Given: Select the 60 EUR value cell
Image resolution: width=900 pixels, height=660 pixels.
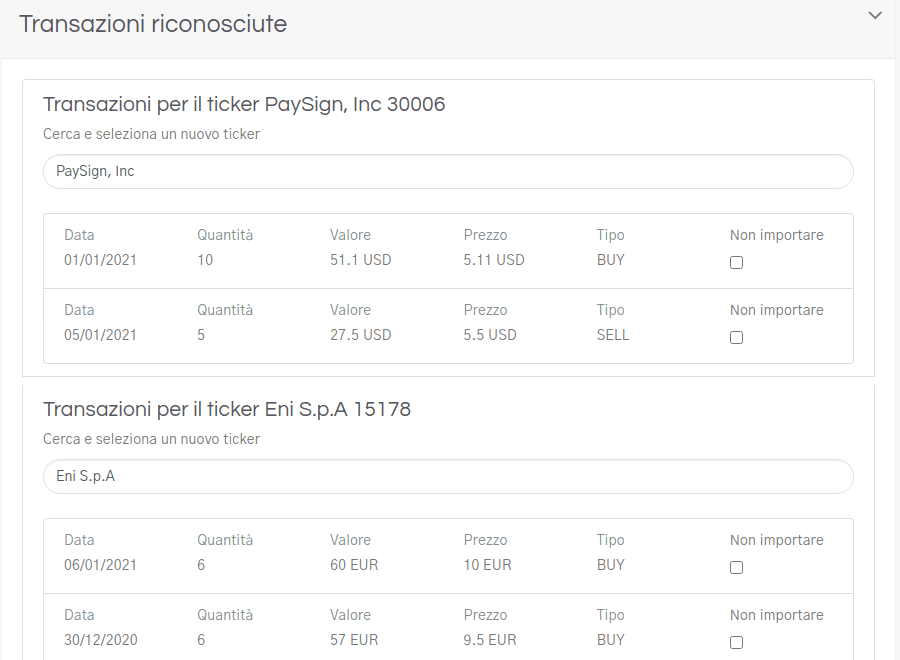Looking at the screenshot, I should 354,565.
